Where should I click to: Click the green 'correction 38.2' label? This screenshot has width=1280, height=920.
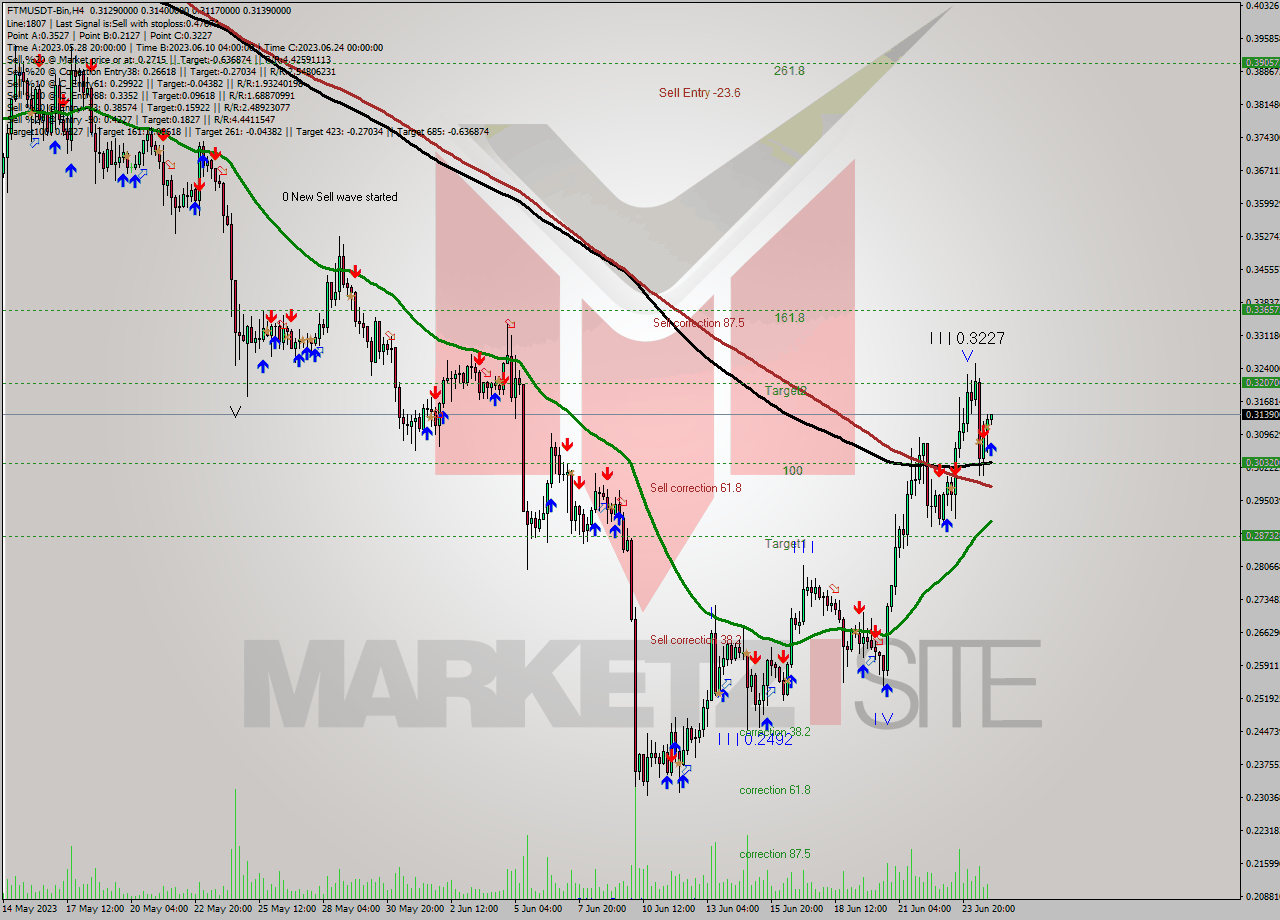pos(775,732)
